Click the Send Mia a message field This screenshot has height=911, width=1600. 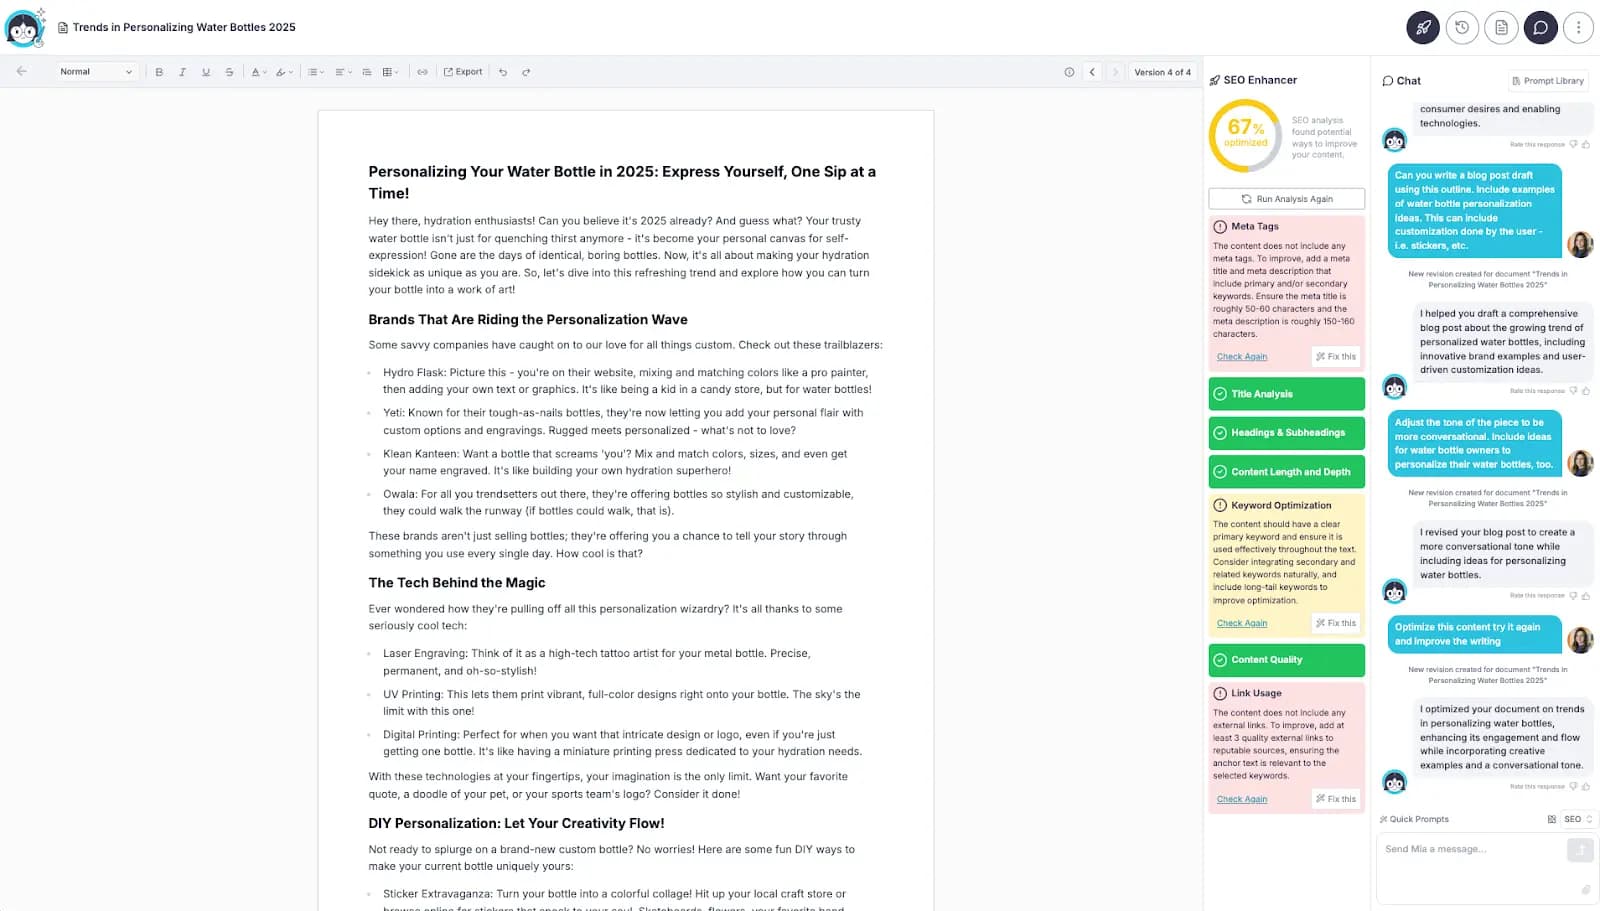1470,850
